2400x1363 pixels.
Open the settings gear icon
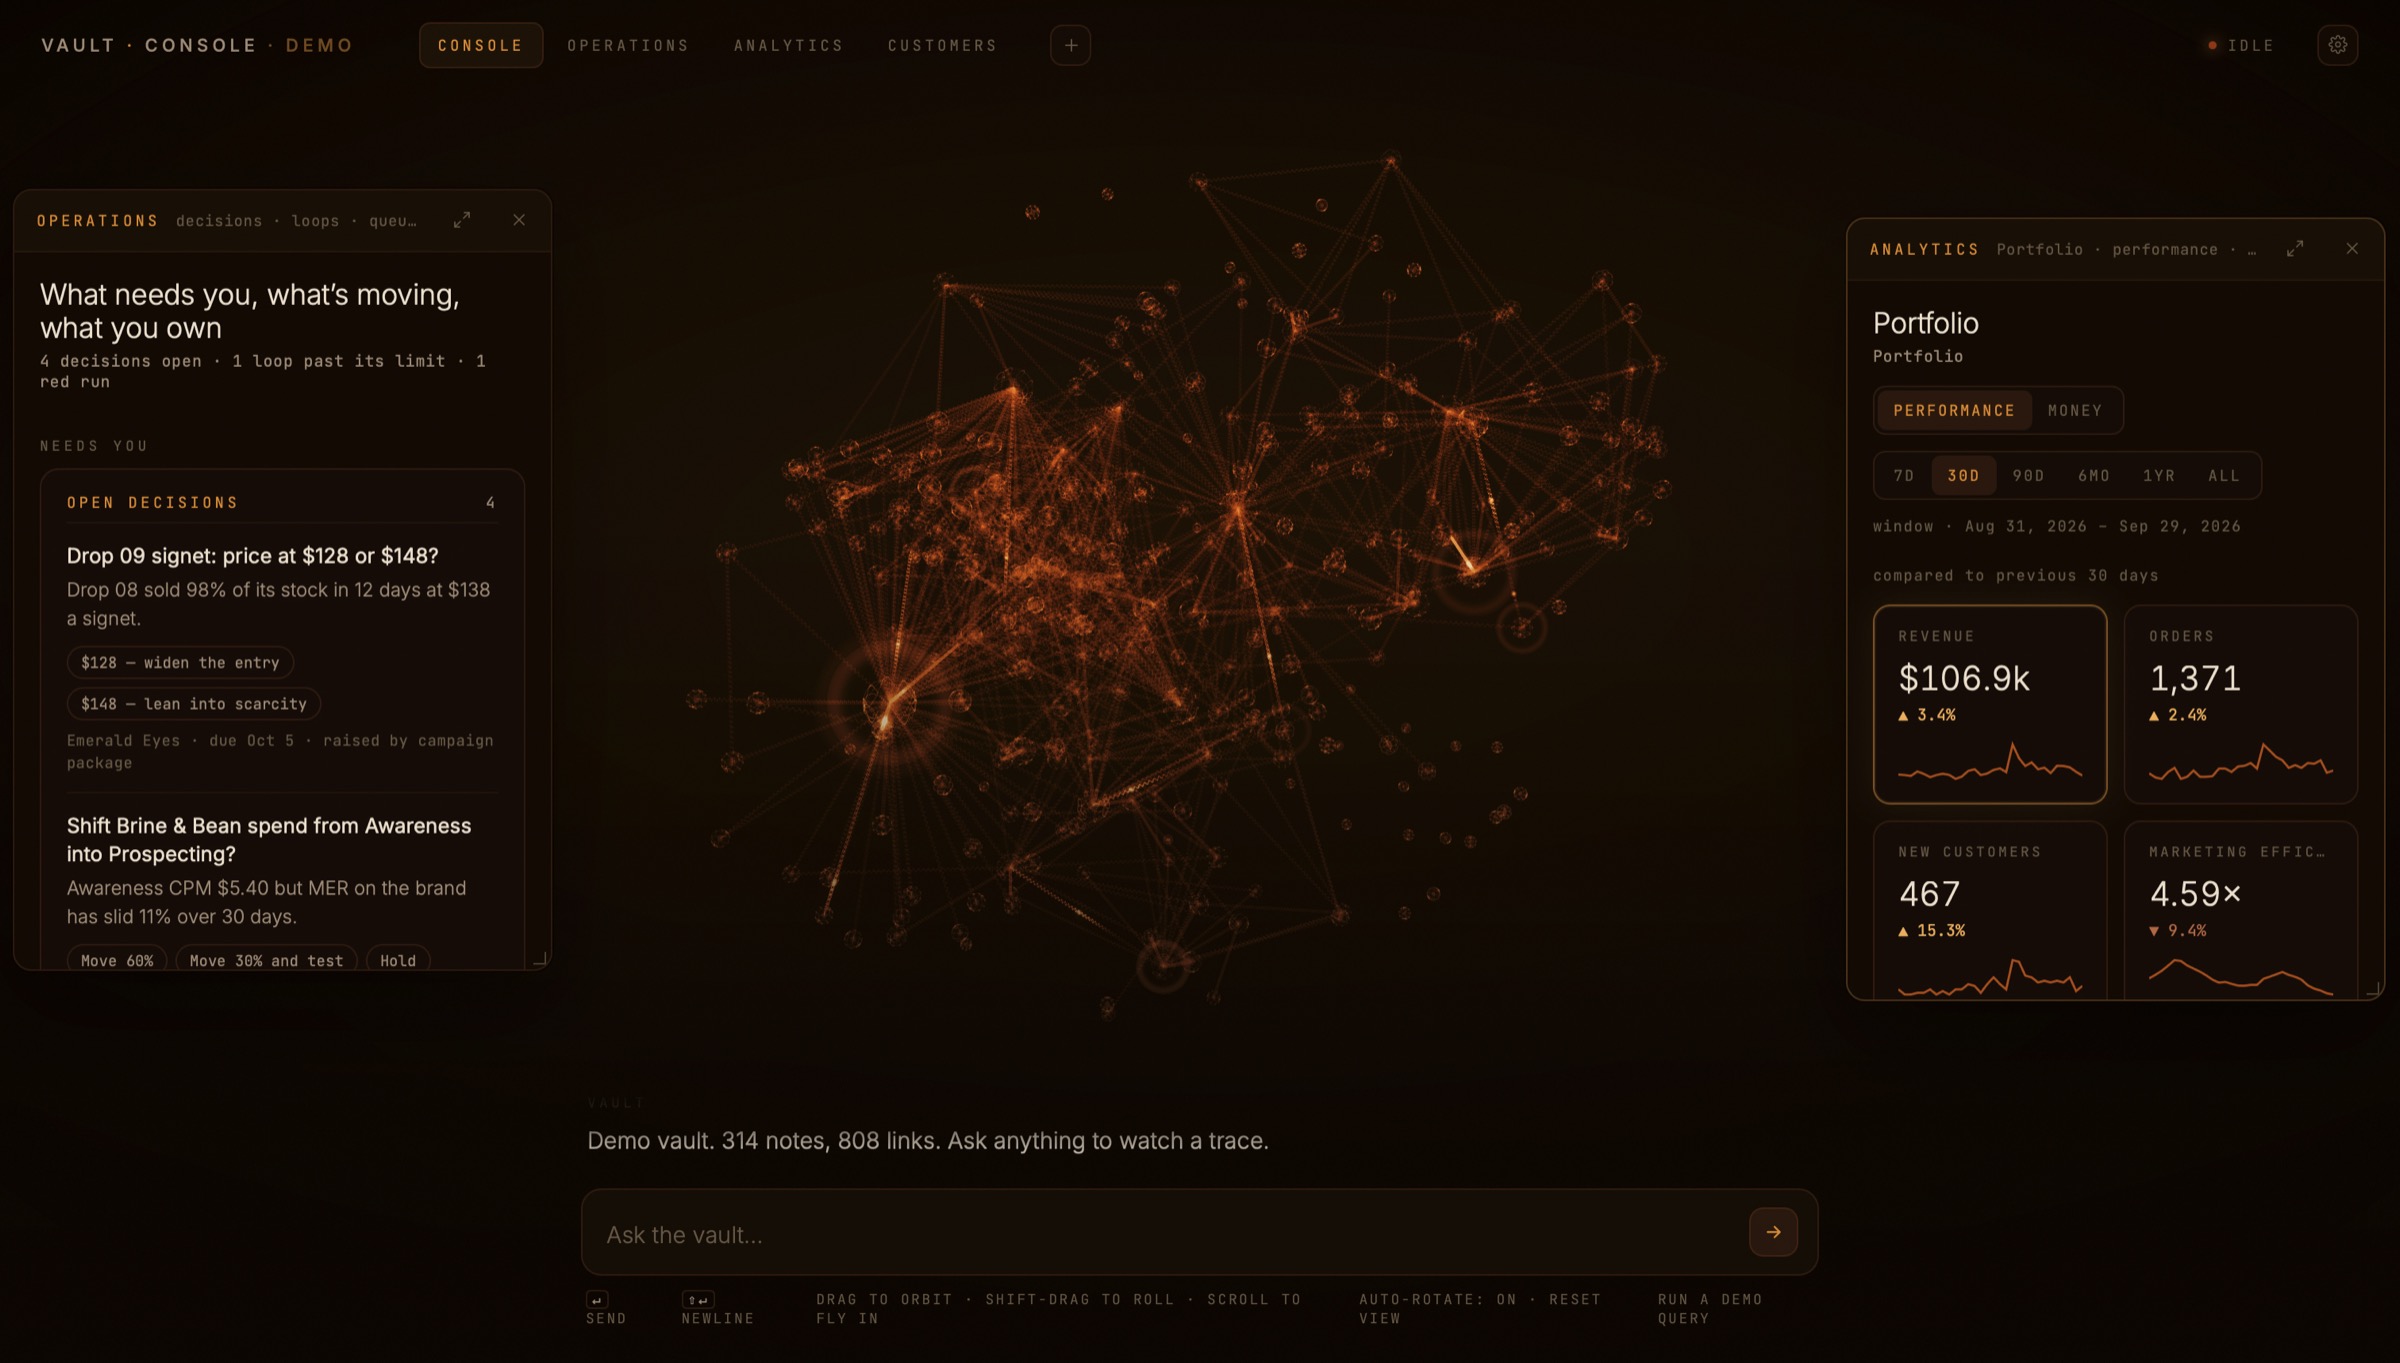pyautogui.click(x=2337, y=45)
